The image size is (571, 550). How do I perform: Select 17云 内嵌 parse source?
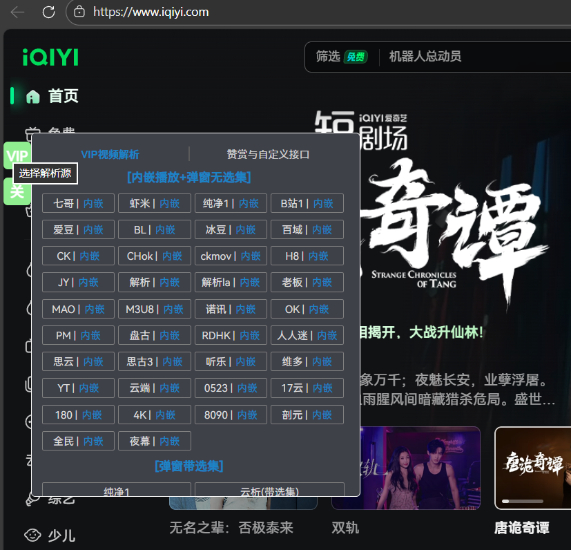pos(307,388)
